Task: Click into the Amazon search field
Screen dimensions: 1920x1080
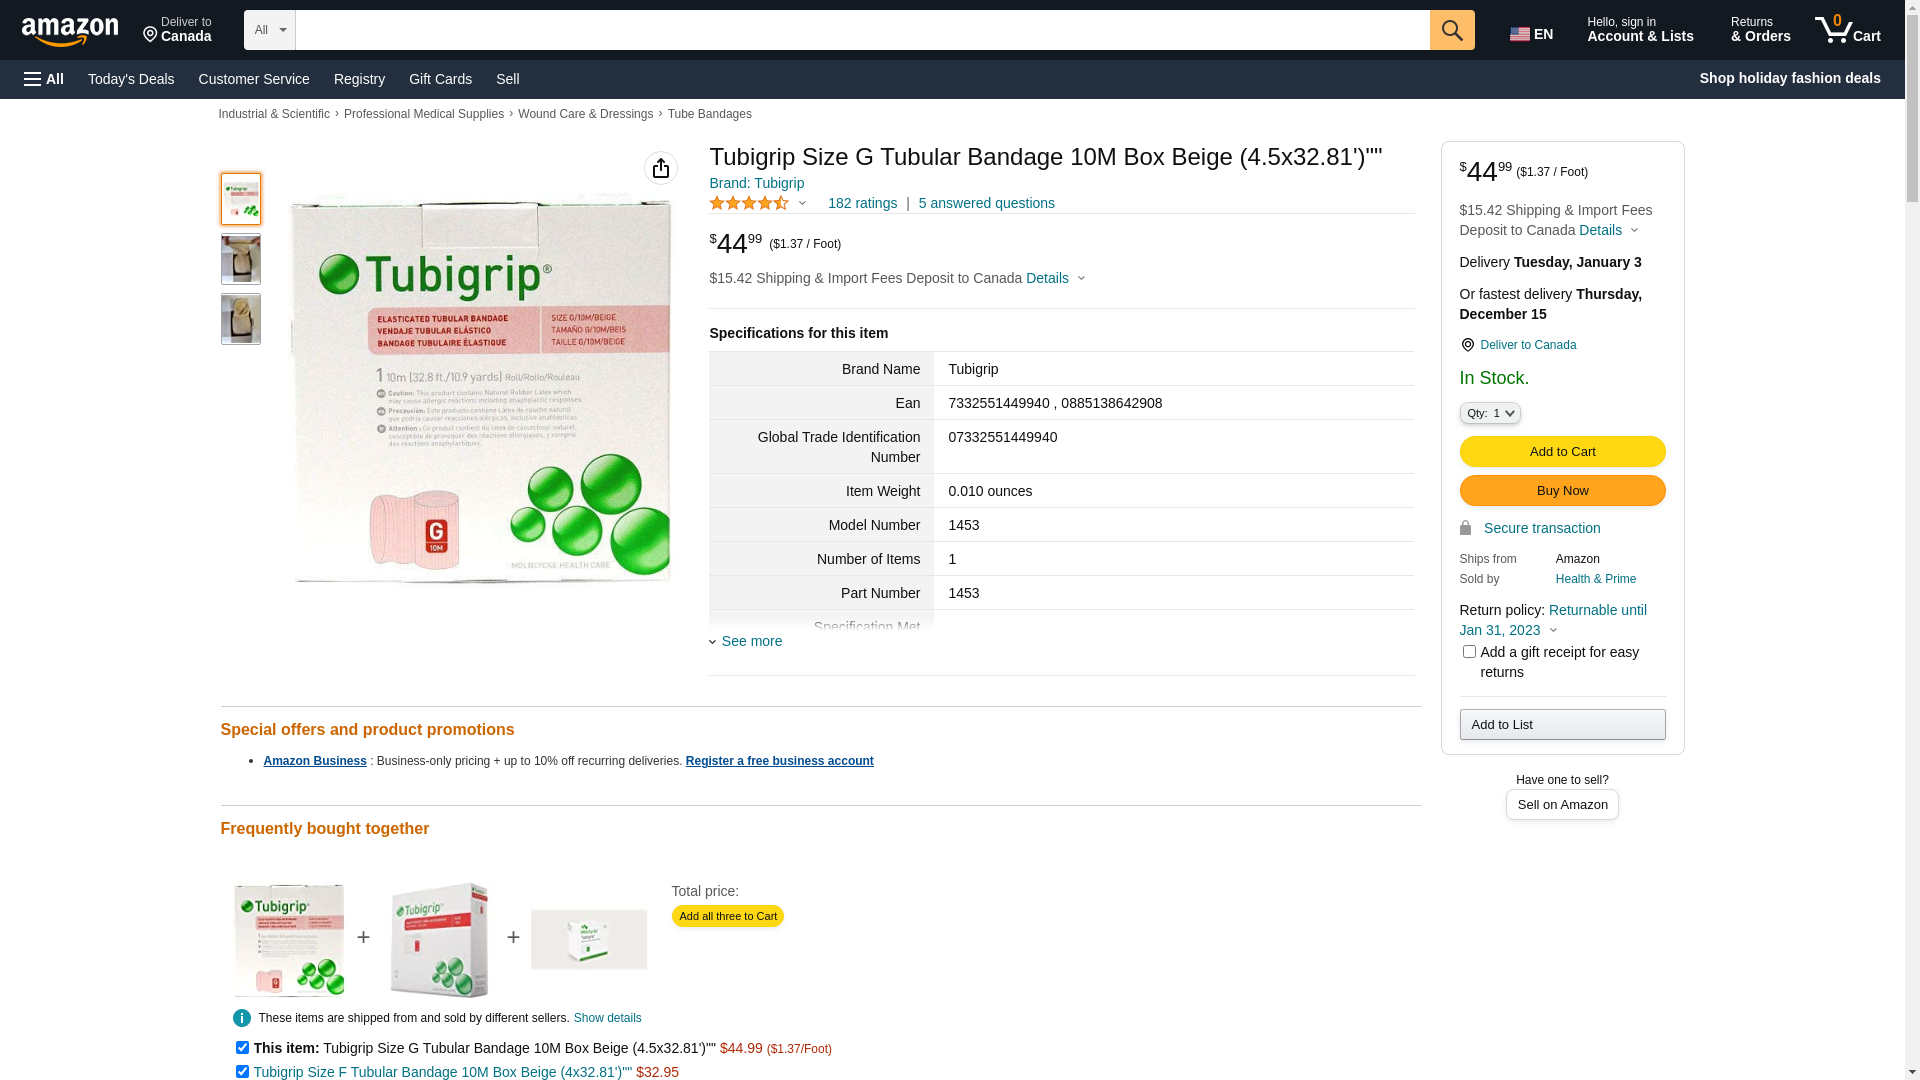Action: pyautogui.click(x=862, y=30)
